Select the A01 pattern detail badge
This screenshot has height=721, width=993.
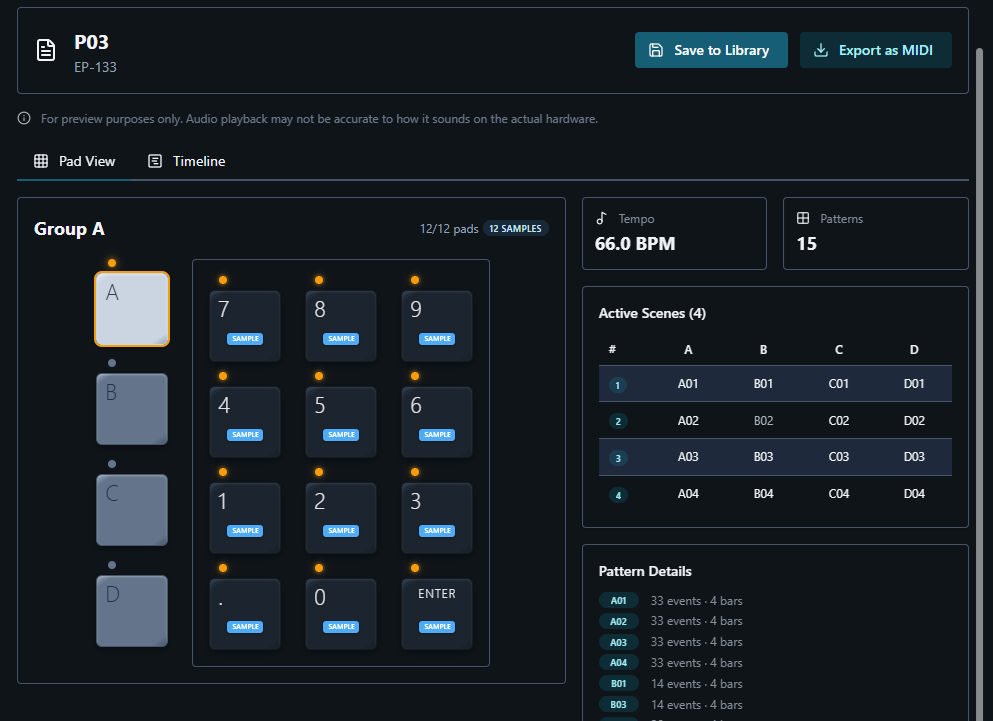618,601
